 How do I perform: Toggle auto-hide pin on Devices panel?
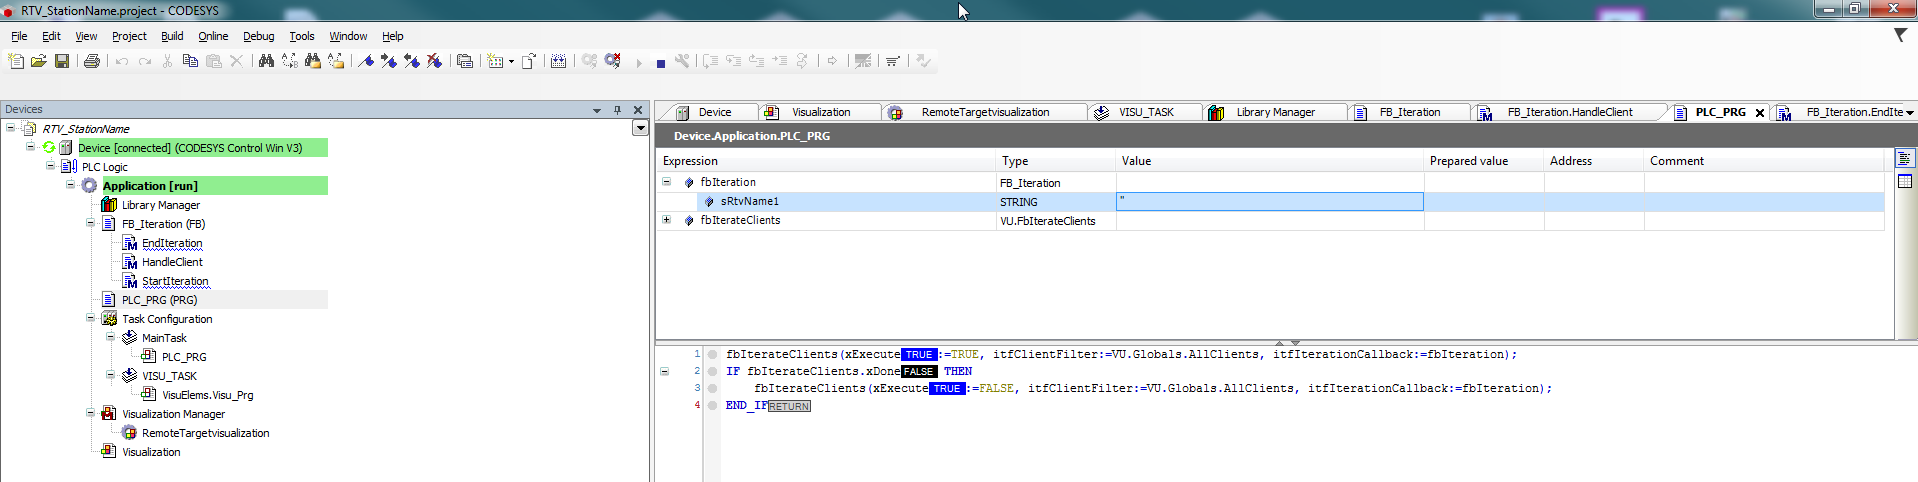click(x=617, y=110)
